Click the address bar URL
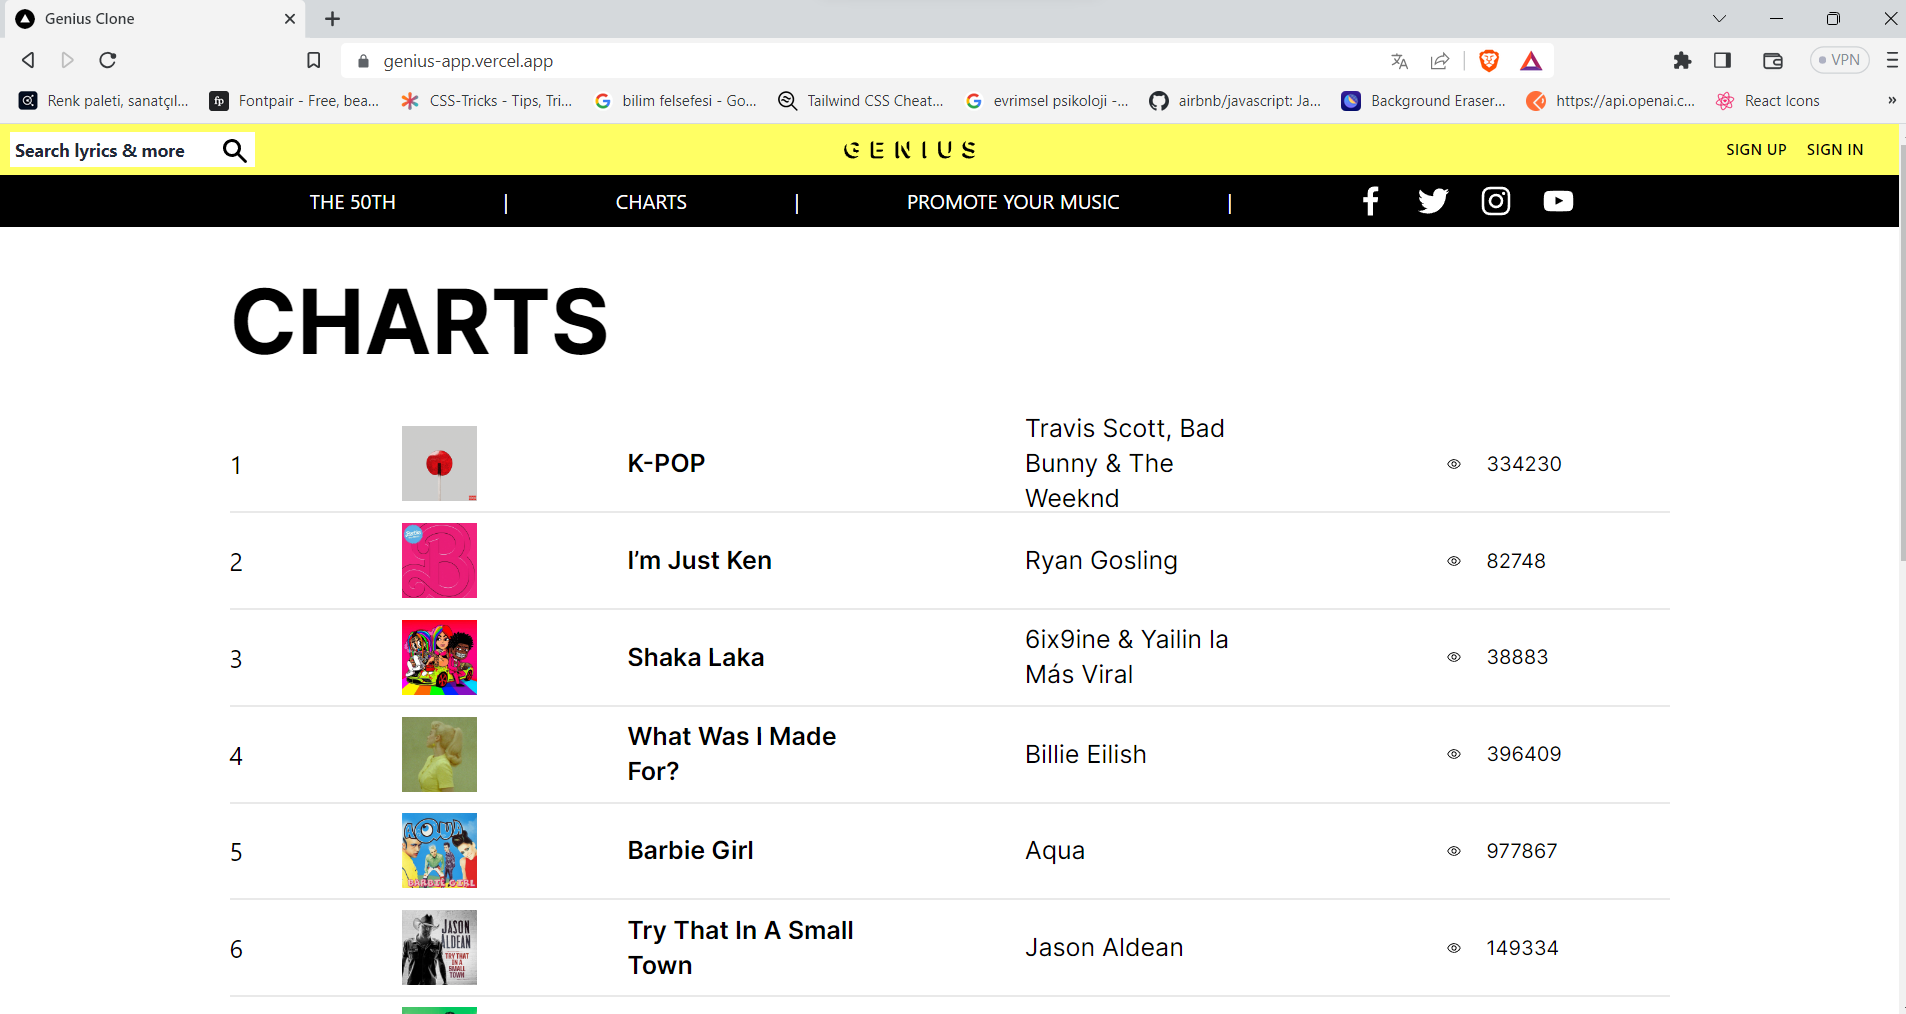The height and width of the screenshot is (1014, 1906). tap(468, 61)
